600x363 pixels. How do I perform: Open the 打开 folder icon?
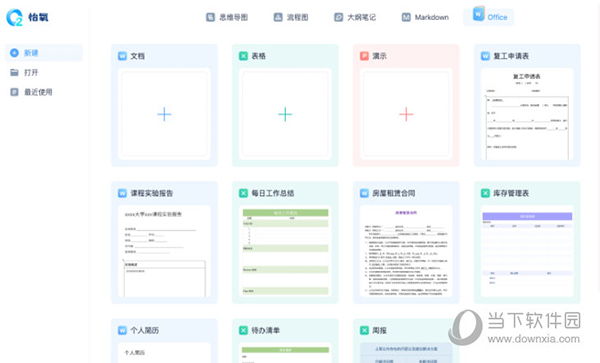14,72
